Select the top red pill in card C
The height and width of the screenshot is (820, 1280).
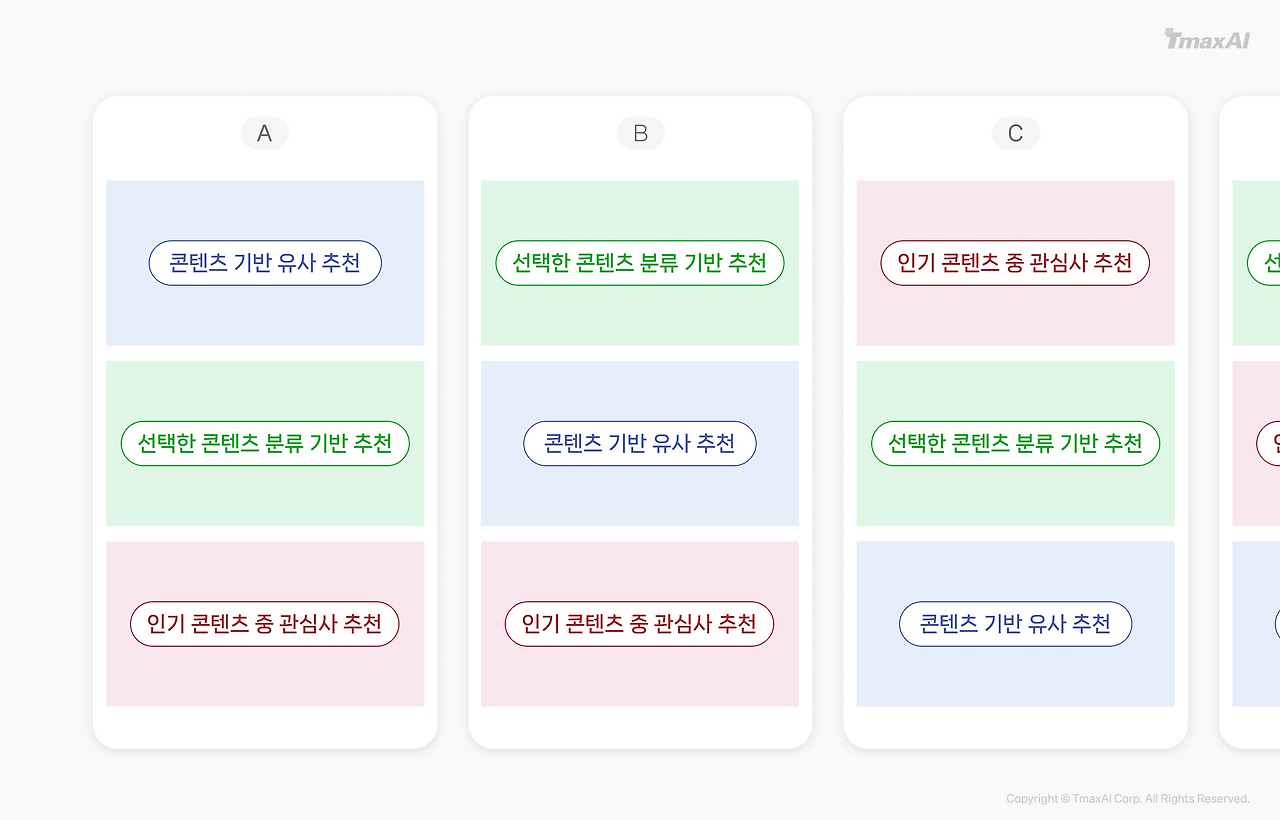click(x=1015, y=263)
